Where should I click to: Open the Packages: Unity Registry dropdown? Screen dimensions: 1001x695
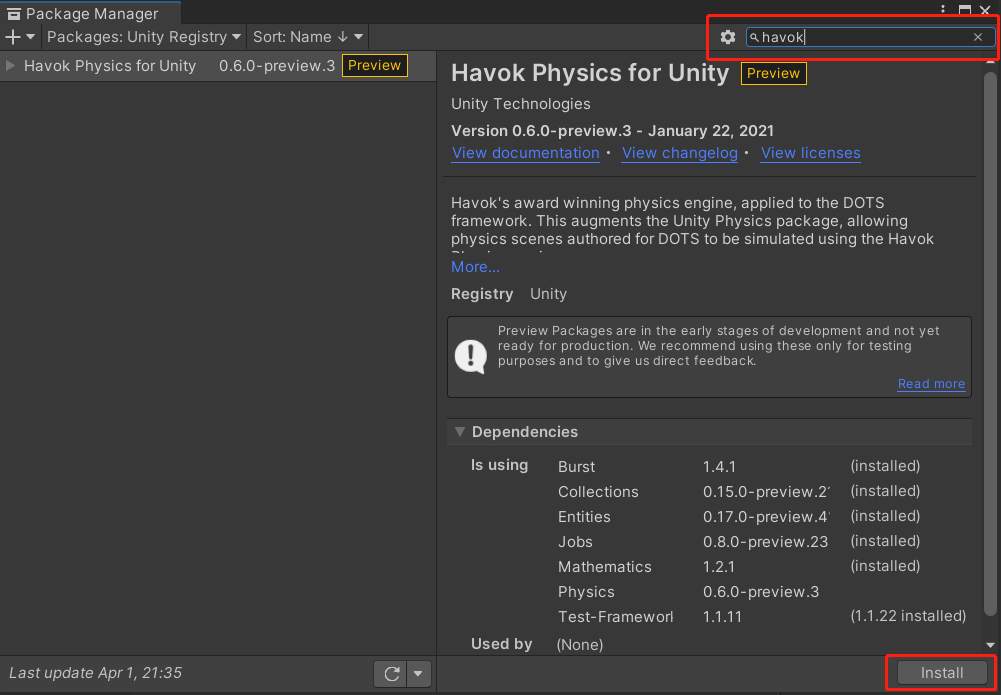[x=144, y=37]
